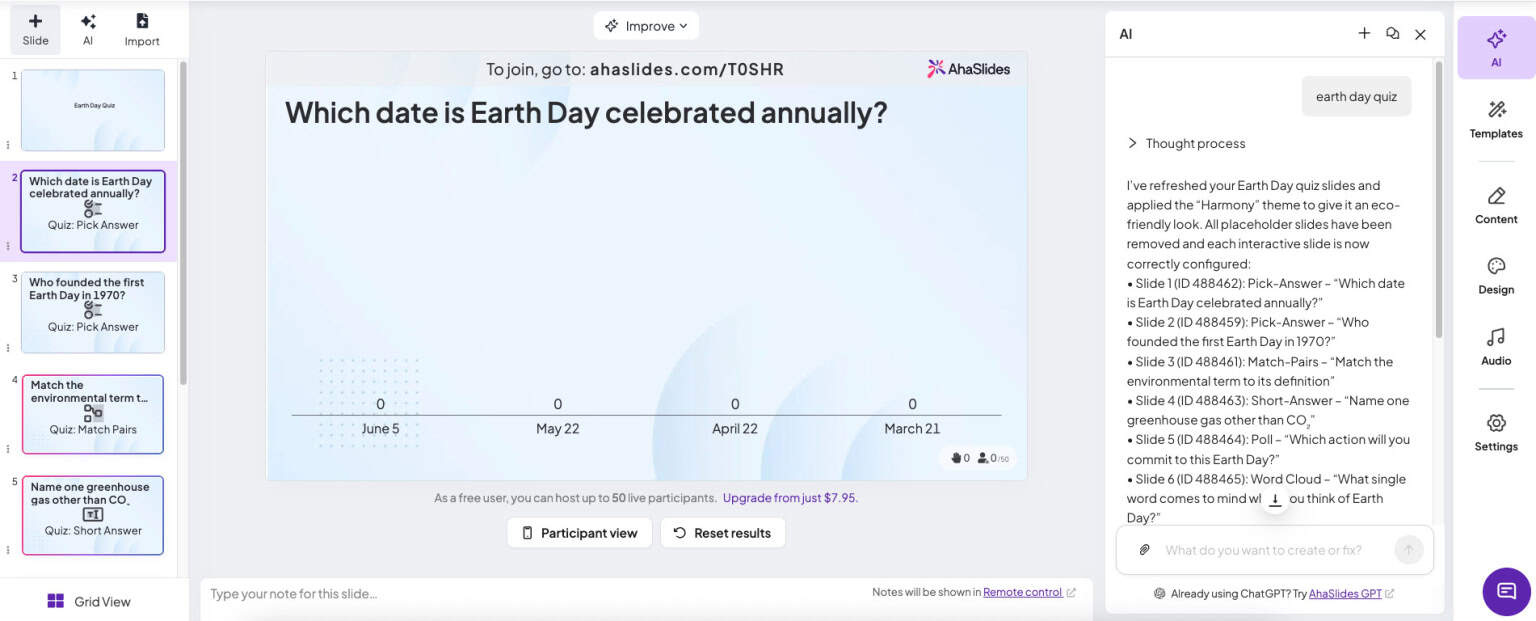Open the Design panel

coord(1495,276)
